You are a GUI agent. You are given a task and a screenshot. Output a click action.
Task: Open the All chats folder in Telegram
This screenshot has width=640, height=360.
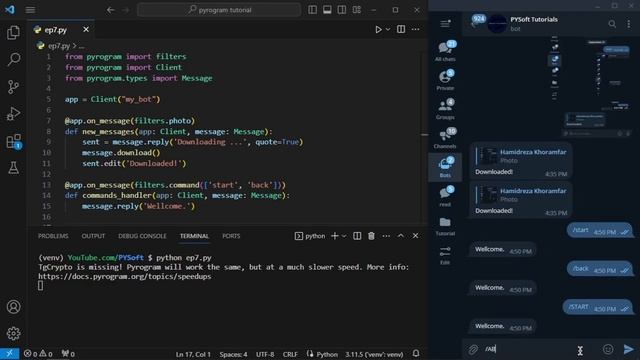coord(445,51)
